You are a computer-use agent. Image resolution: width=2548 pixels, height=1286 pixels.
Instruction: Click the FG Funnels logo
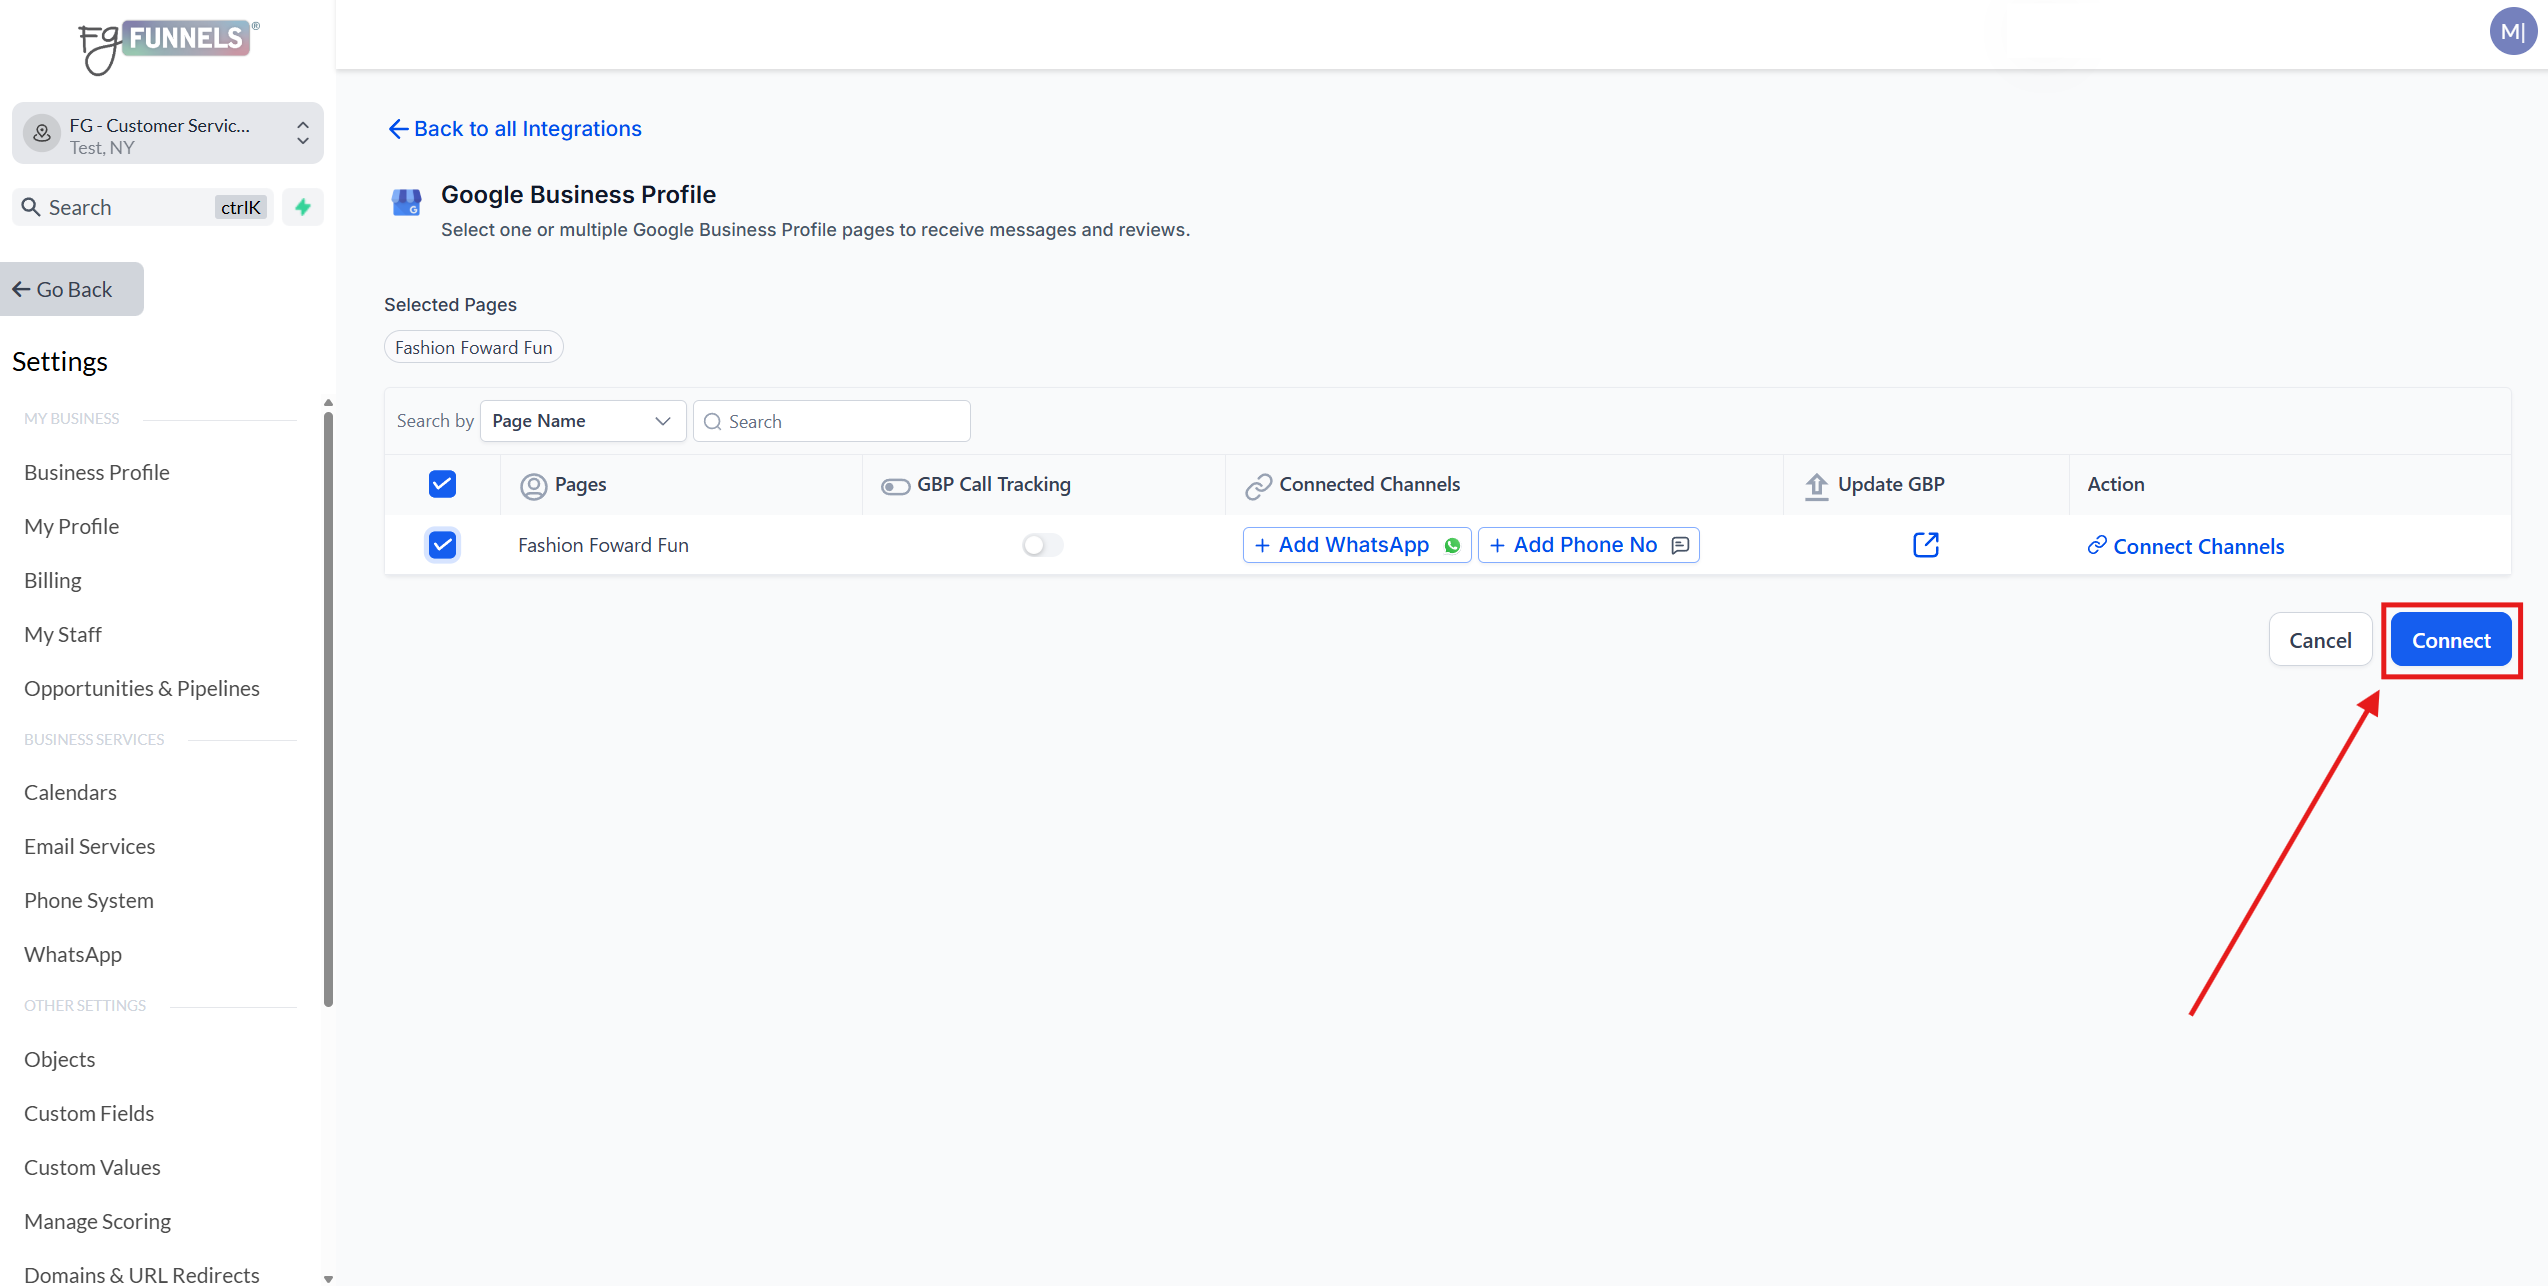pyautogui.click(x=168, y=45)
